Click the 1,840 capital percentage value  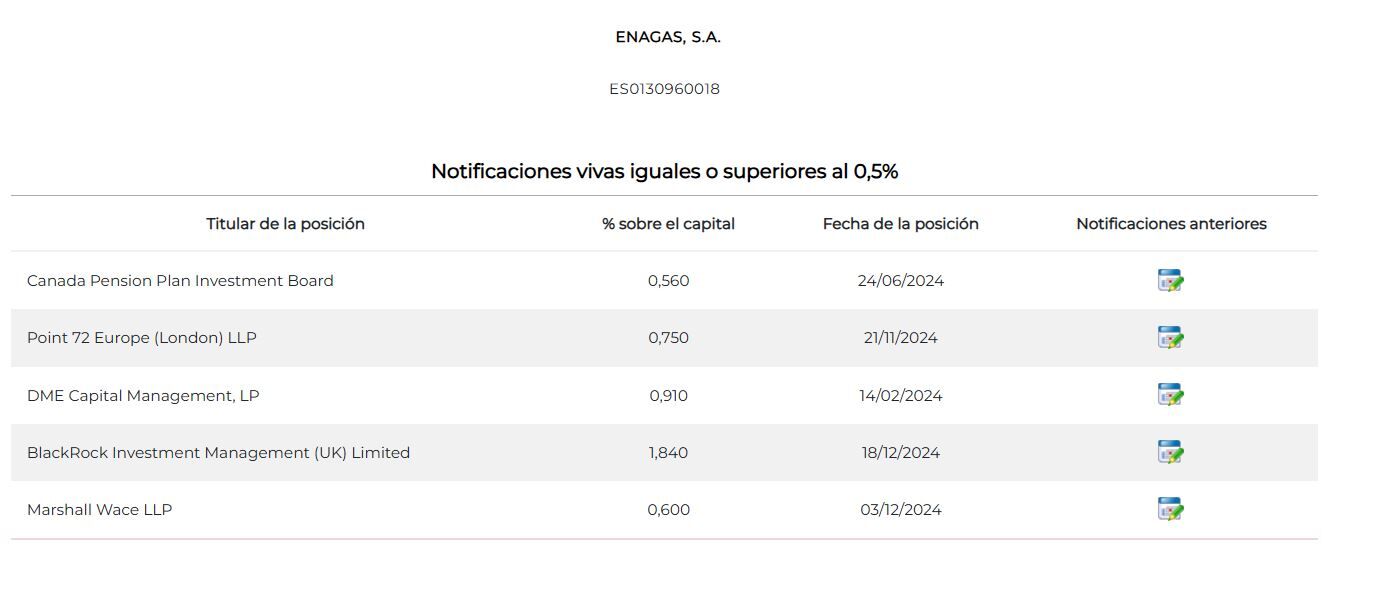pos(668,453)
